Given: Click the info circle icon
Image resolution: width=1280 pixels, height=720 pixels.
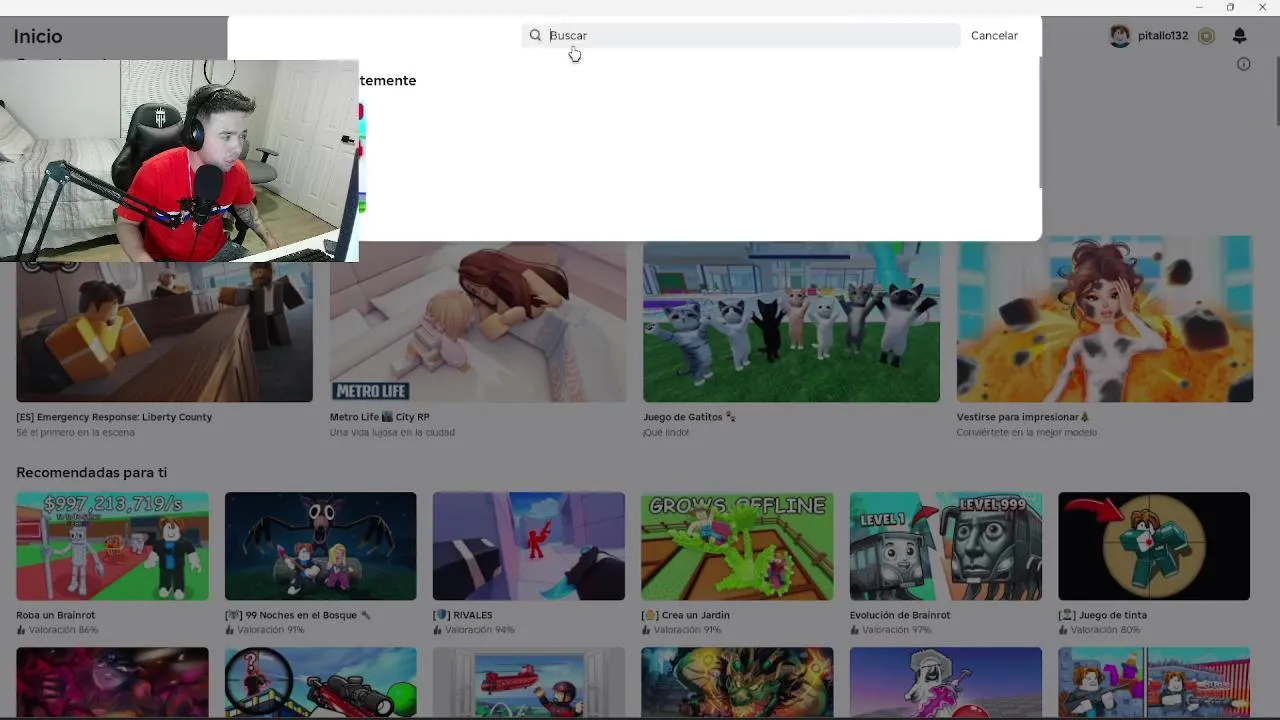Looking at the screenshot, I should [x=1244, y=64].
